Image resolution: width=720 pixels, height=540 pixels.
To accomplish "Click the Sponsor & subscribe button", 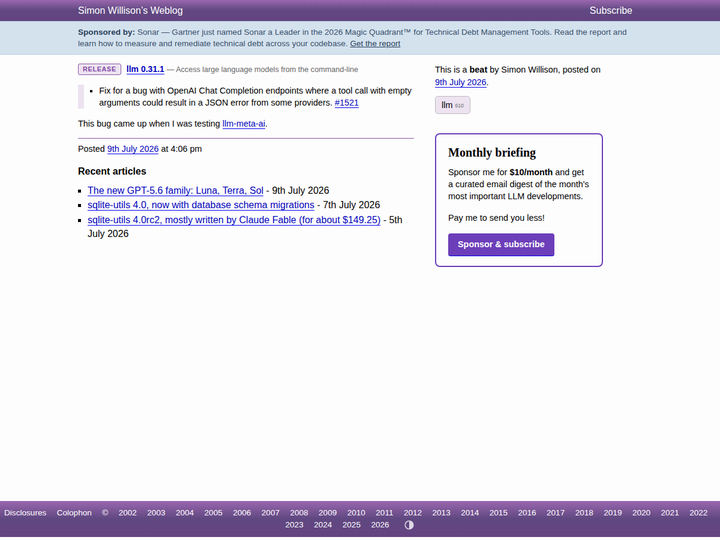I will coord(501,244).
